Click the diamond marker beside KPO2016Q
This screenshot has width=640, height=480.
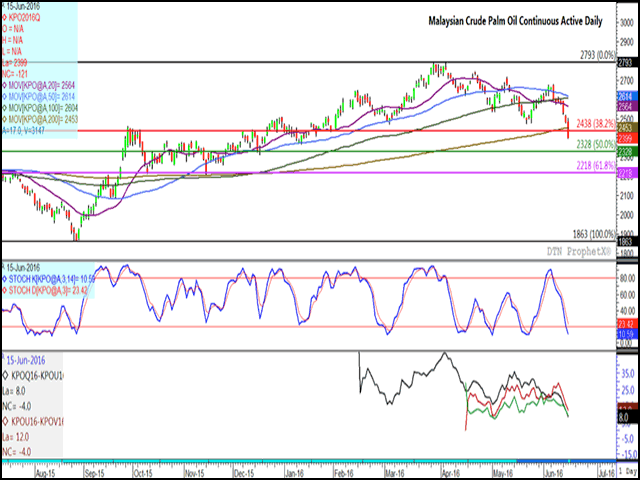point(5,18)
